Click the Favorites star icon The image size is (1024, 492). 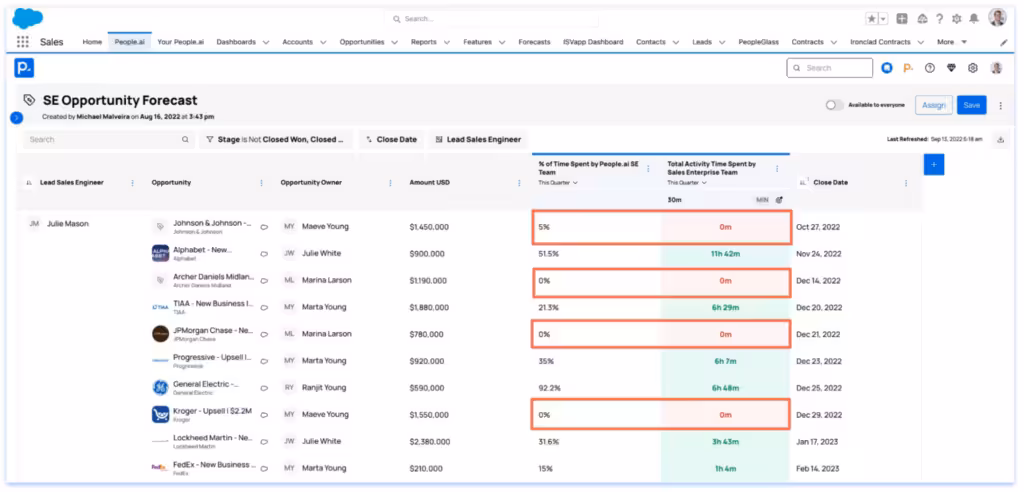coord(872,19)
